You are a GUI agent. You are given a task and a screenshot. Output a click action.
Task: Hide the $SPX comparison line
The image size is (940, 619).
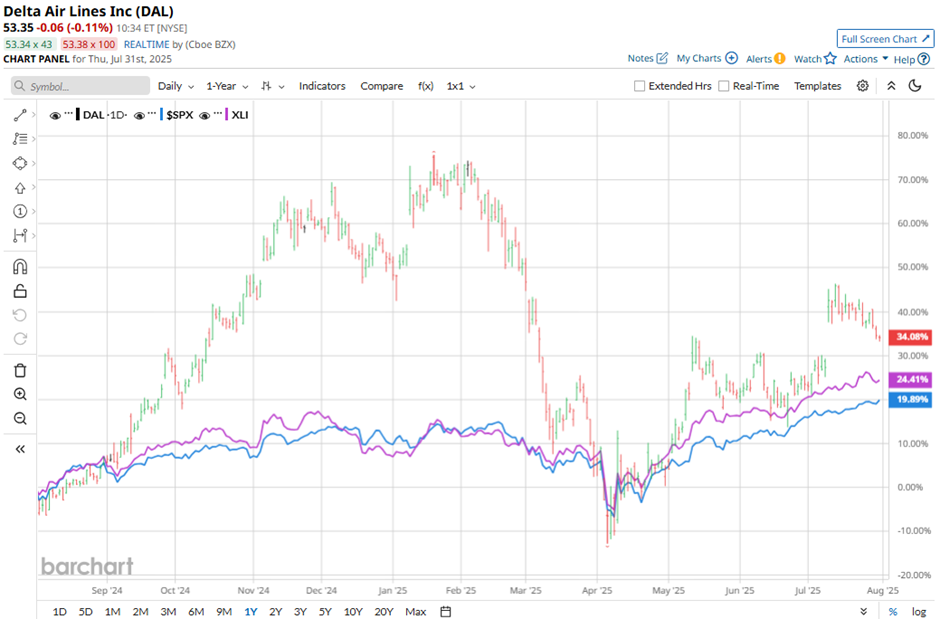click(139, 116)
